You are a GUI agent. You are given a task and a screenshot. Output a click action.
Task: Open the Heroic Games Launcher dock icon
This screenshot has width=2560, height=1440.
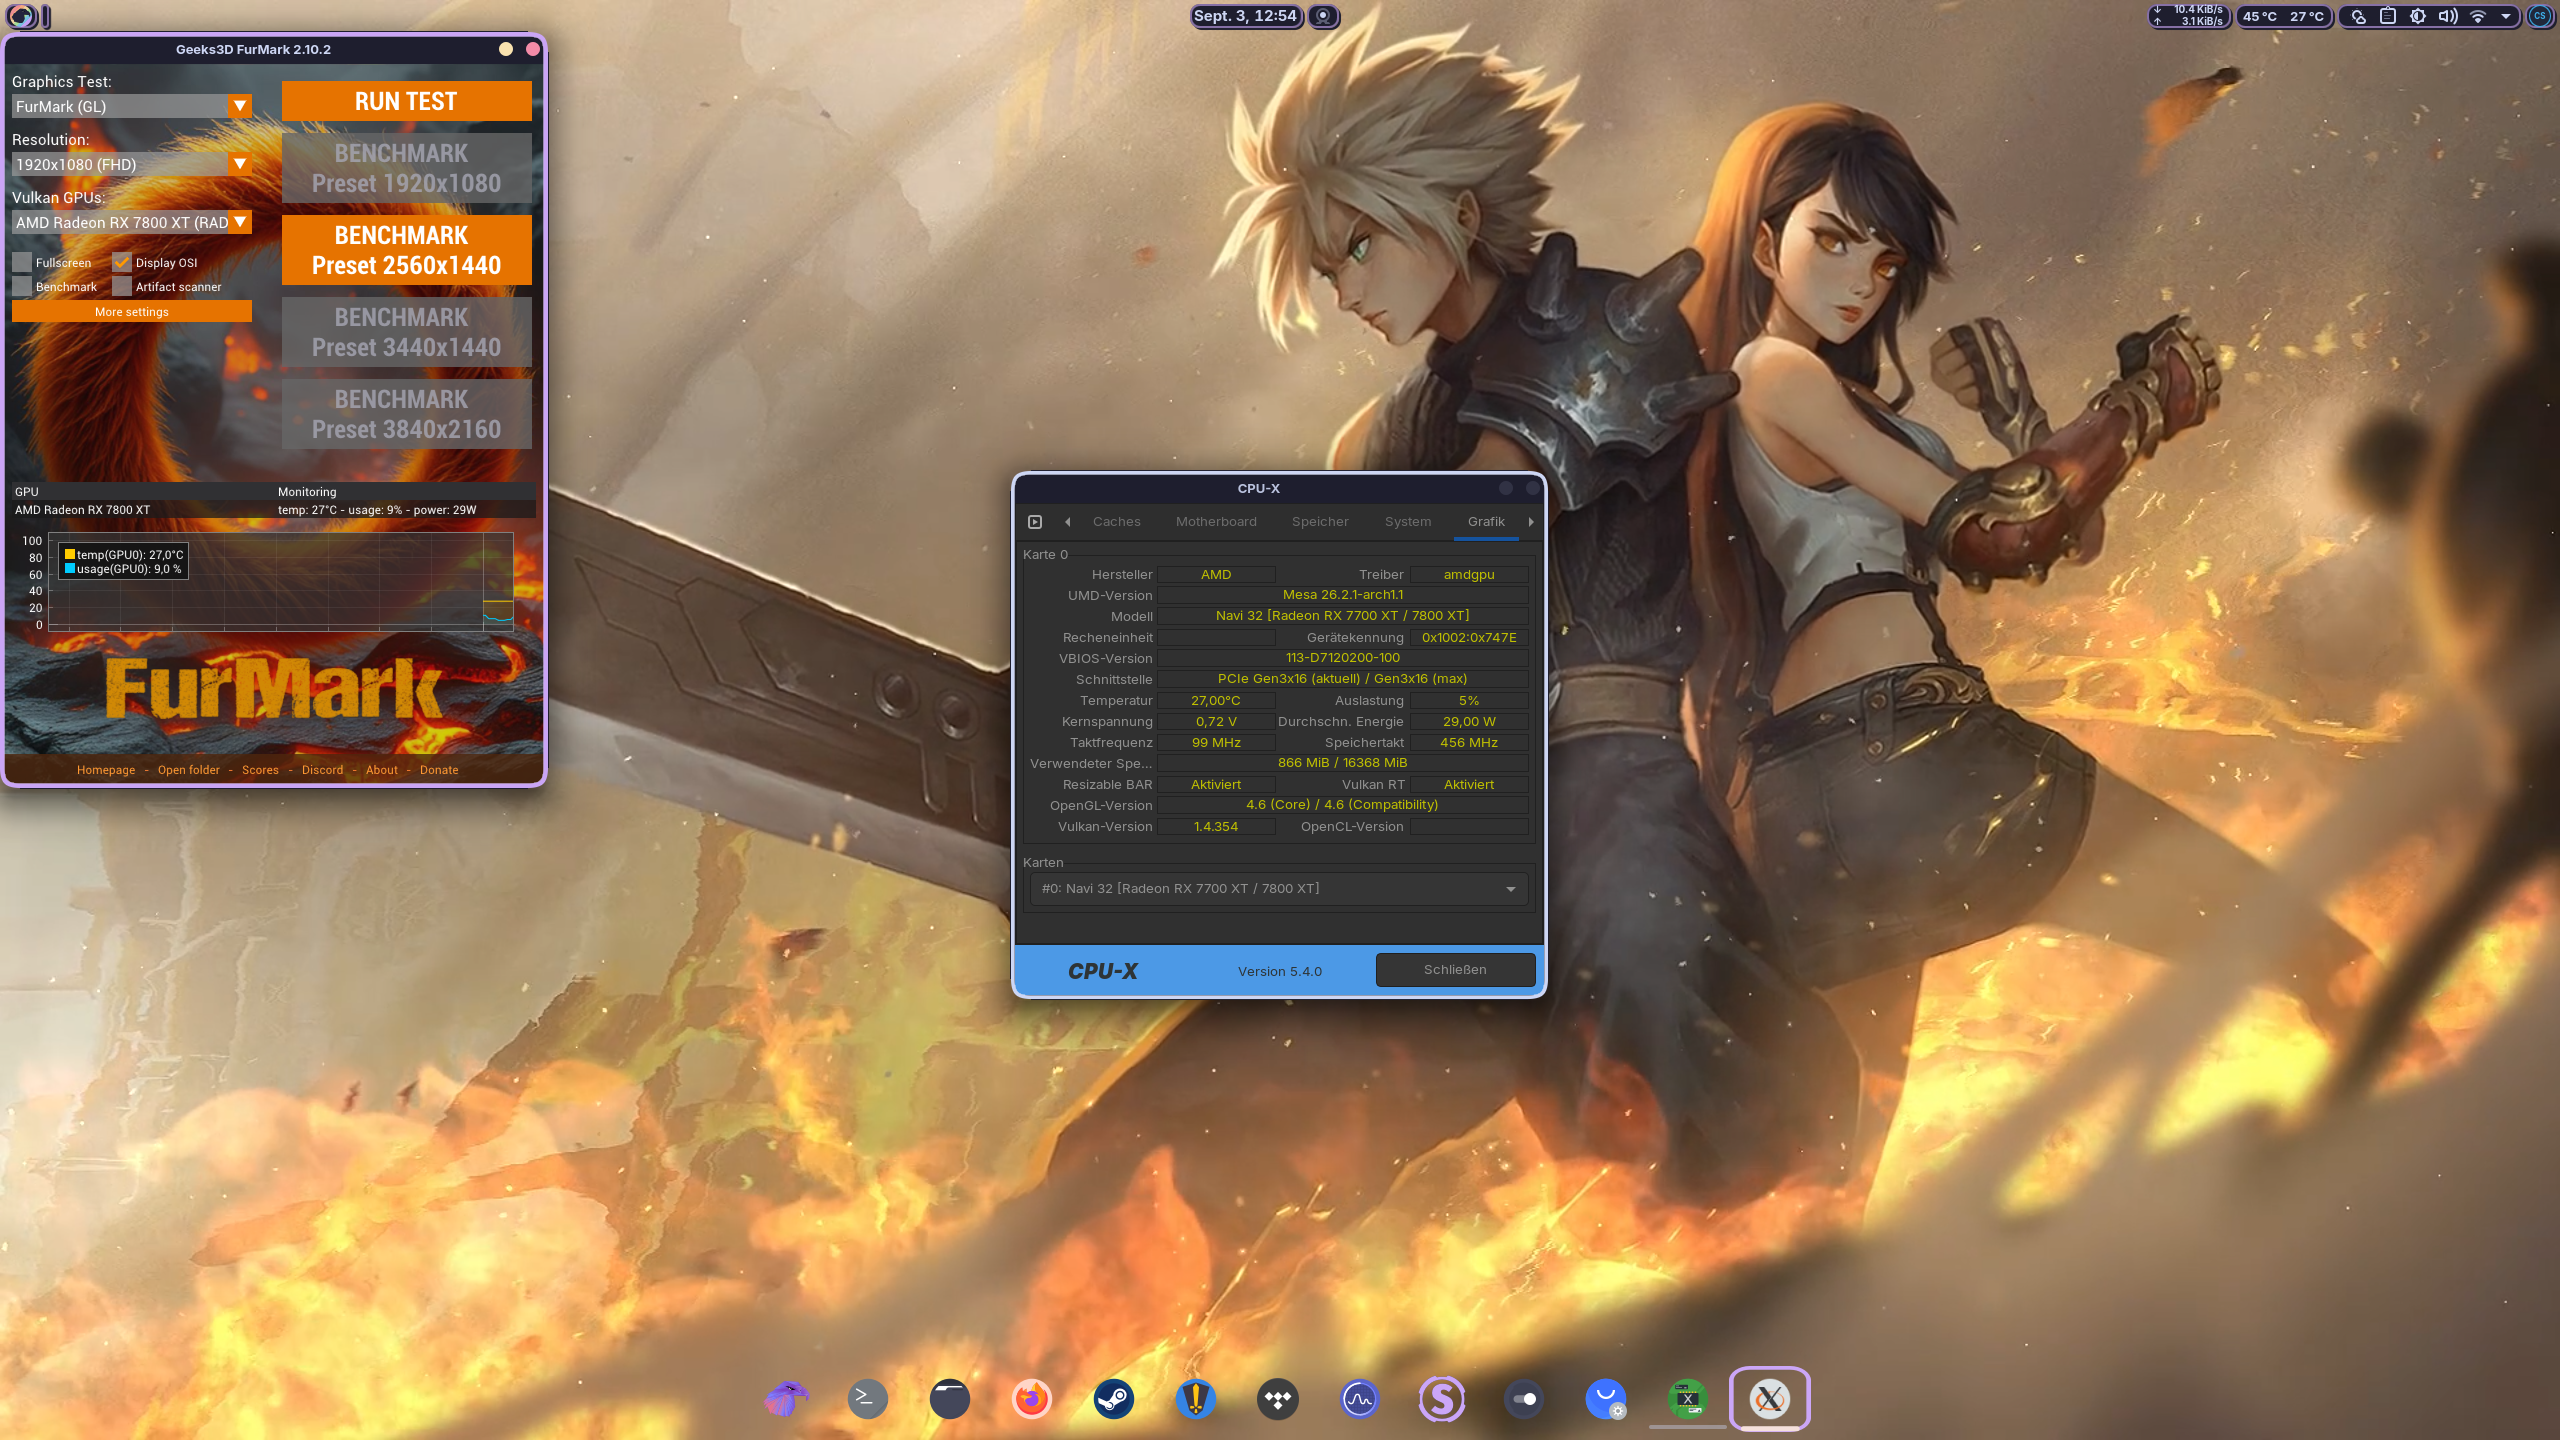click(1196, 1398)
